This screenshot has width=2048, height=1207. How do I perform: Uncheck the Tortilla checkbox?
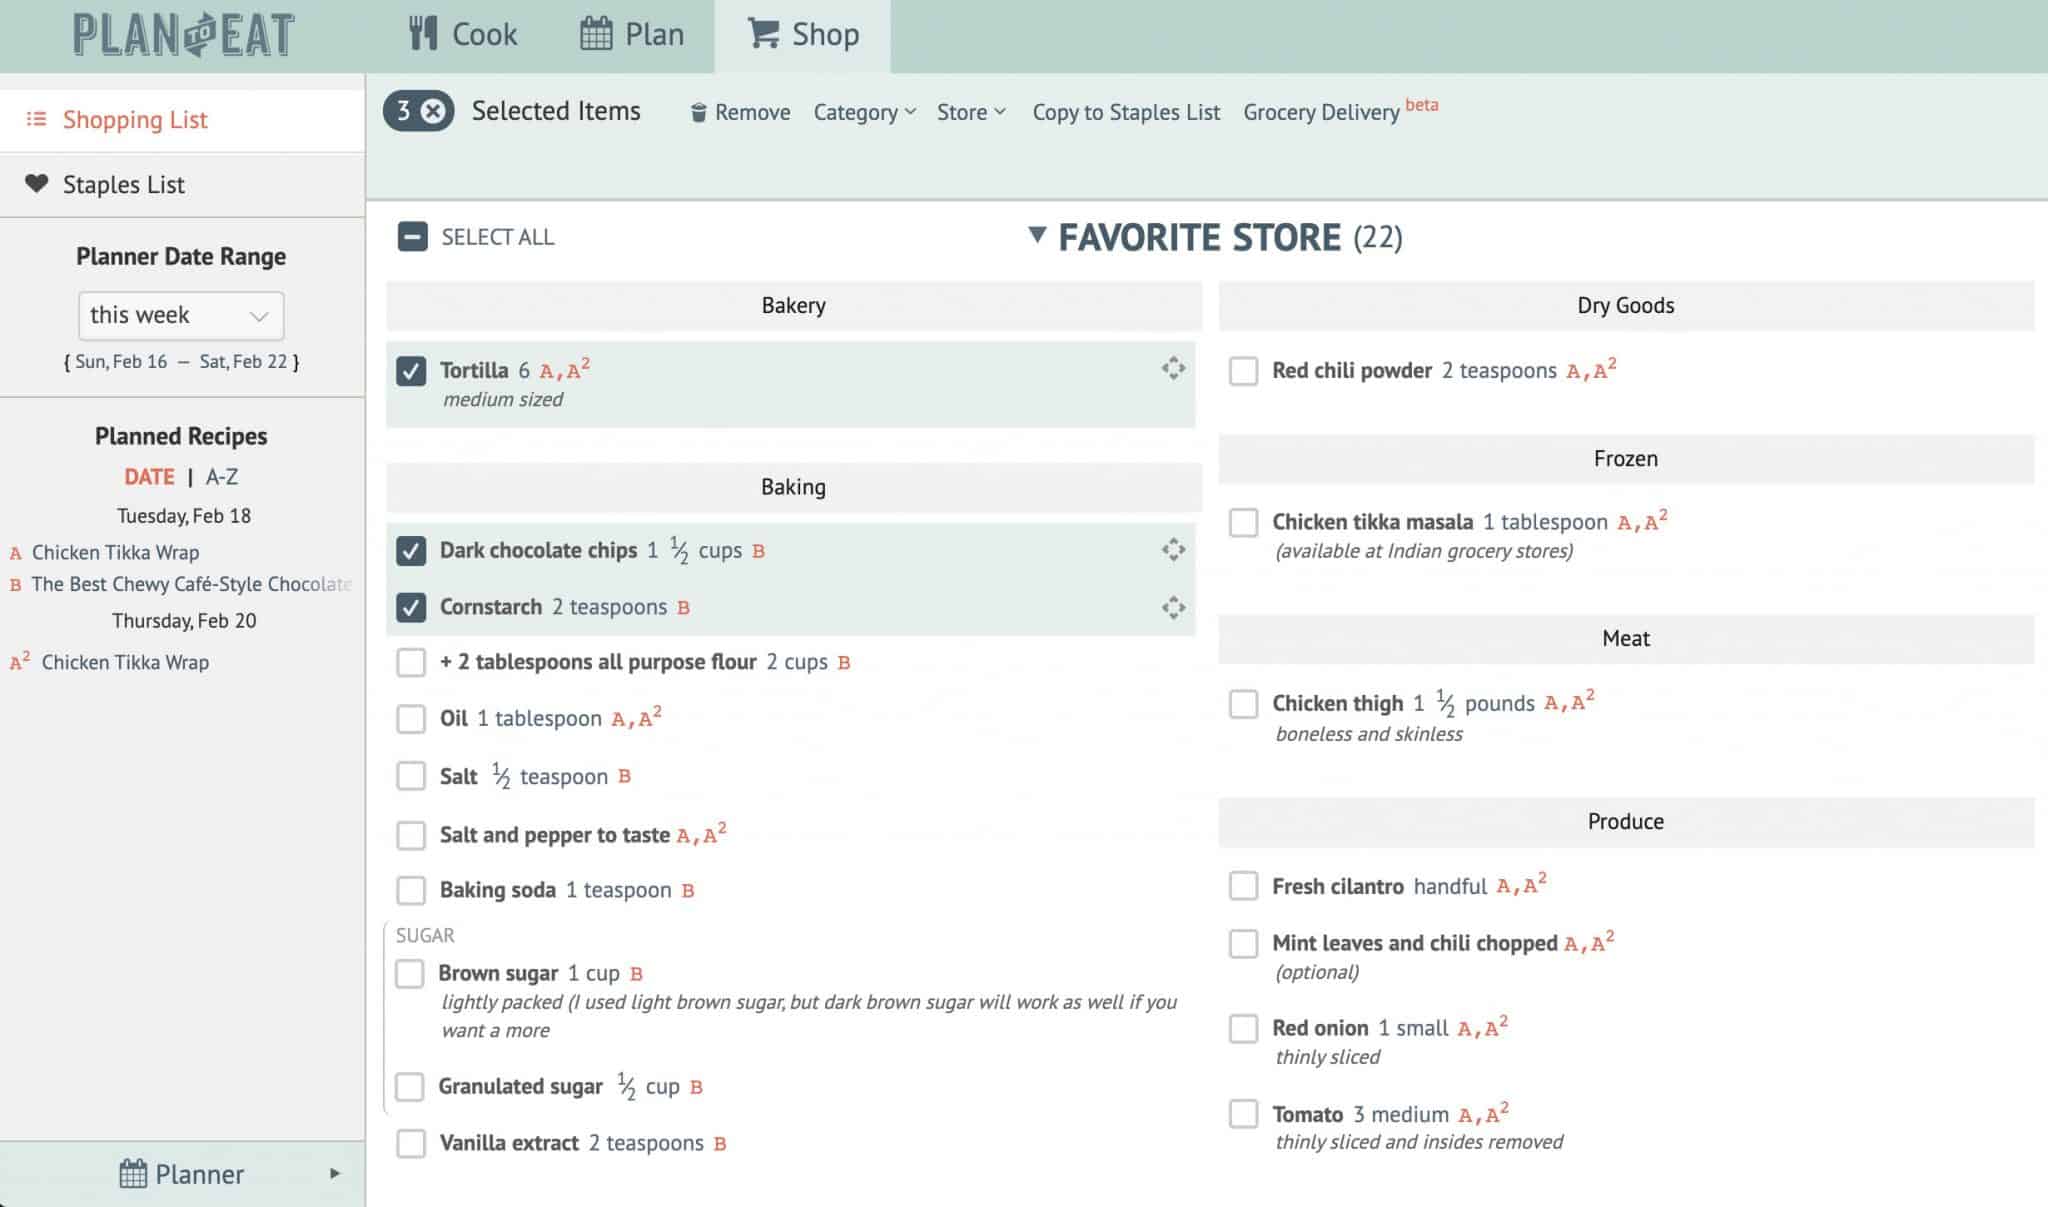[x=411, y=370]
